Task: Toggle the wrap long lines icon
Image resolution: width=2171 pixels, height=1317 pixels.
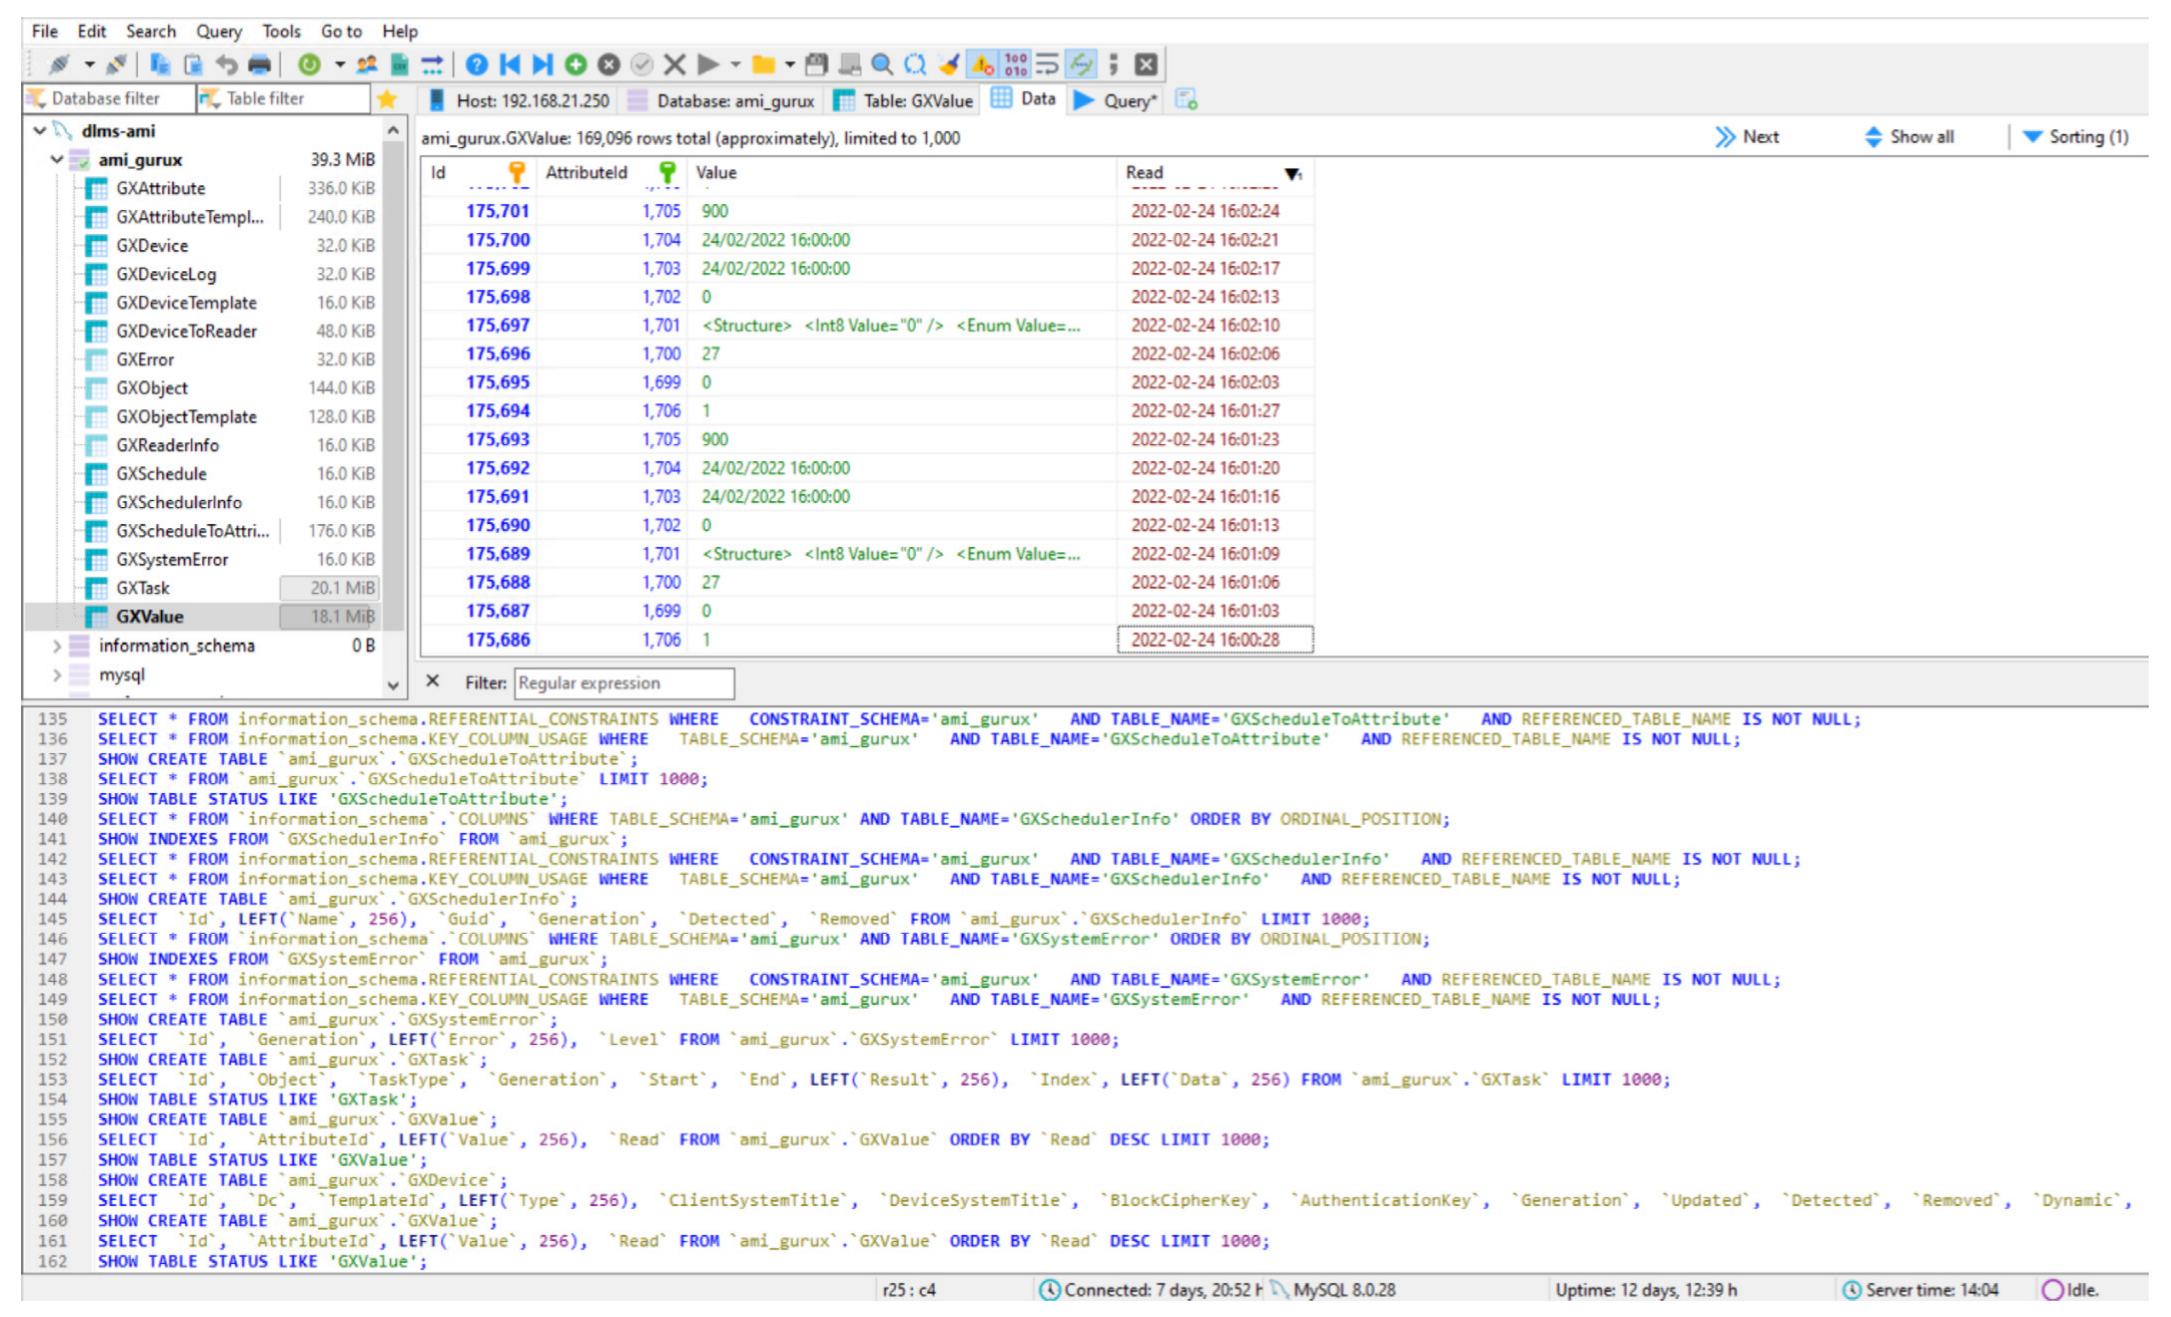Action: (1047, 65)
